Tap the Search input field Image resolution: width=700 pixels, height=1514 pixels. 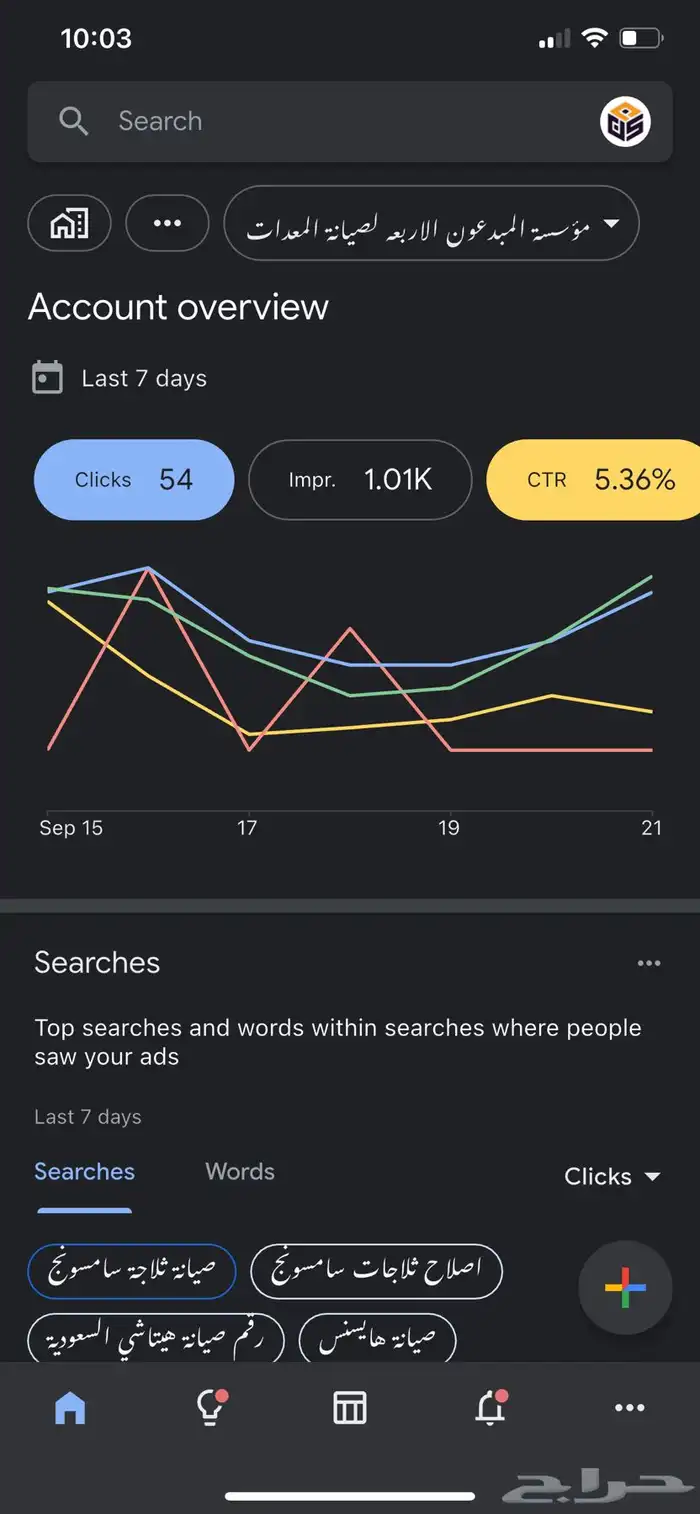(x=340, y=122)
